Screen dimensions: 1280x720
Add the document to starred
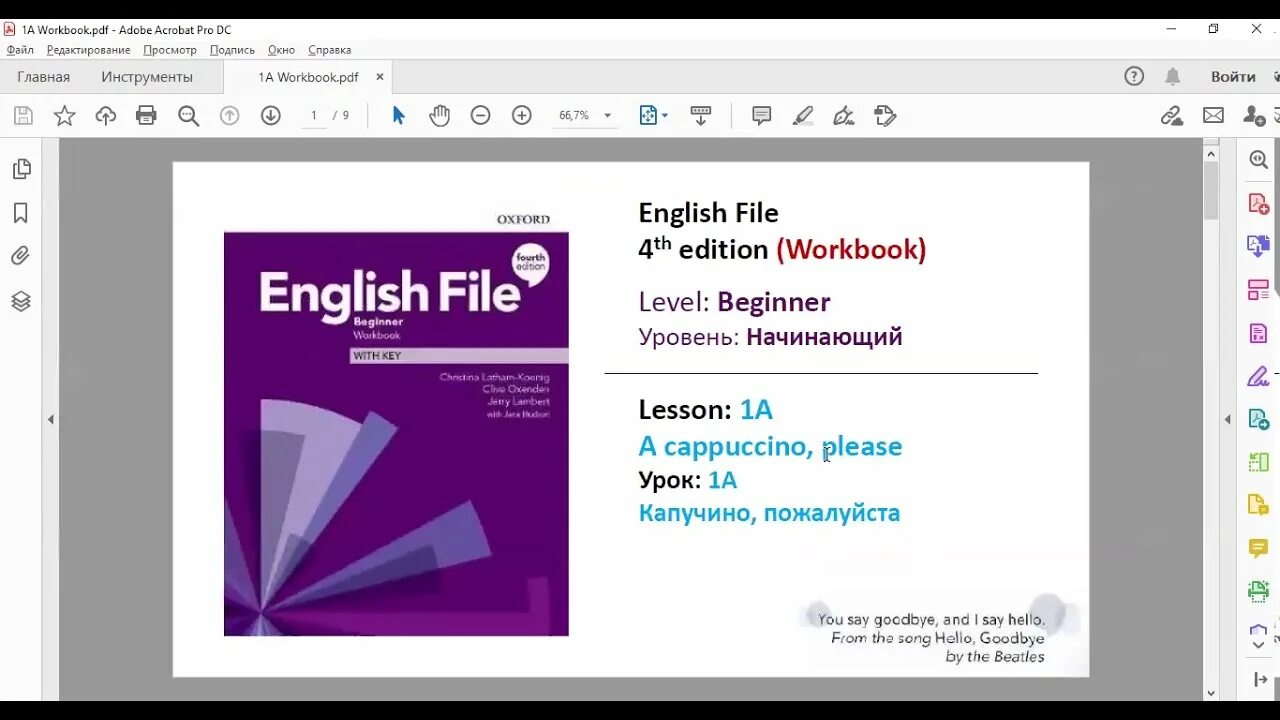click(64, 116)
